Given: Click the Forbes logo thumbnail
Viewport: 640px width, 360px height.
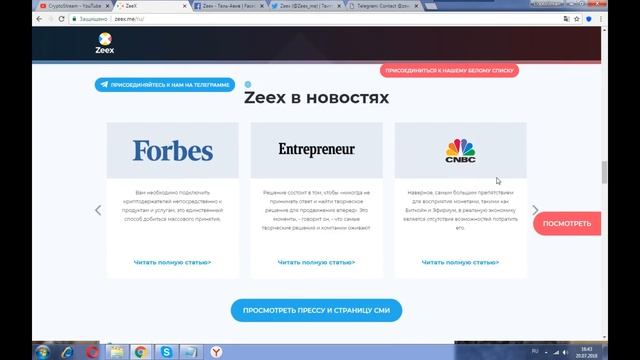Looking at the screenshot, I should pos(173,150).
